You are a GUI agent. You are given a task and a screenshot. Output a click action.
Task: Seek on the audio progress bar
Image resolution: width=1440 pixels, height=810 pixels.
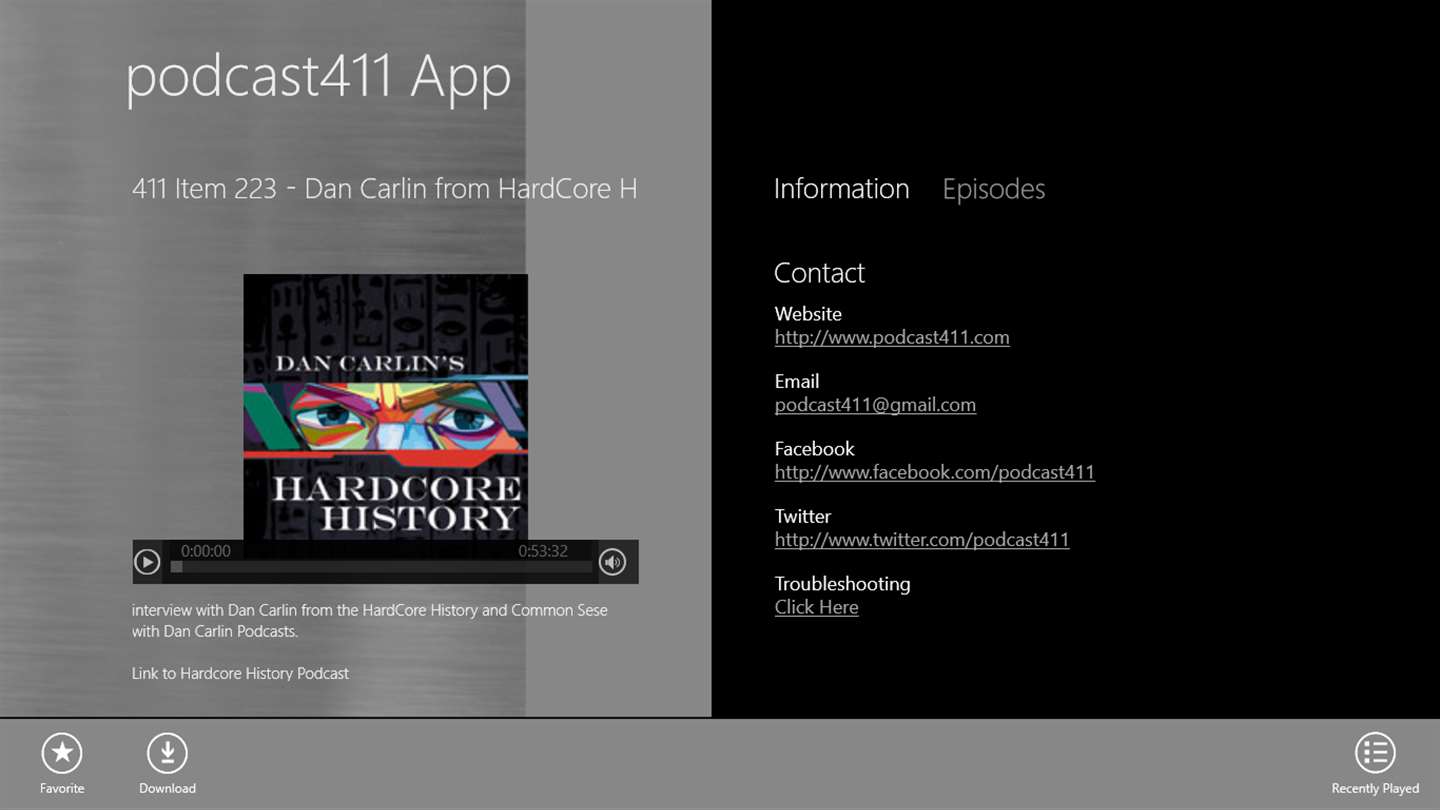(x=382, y=567)
